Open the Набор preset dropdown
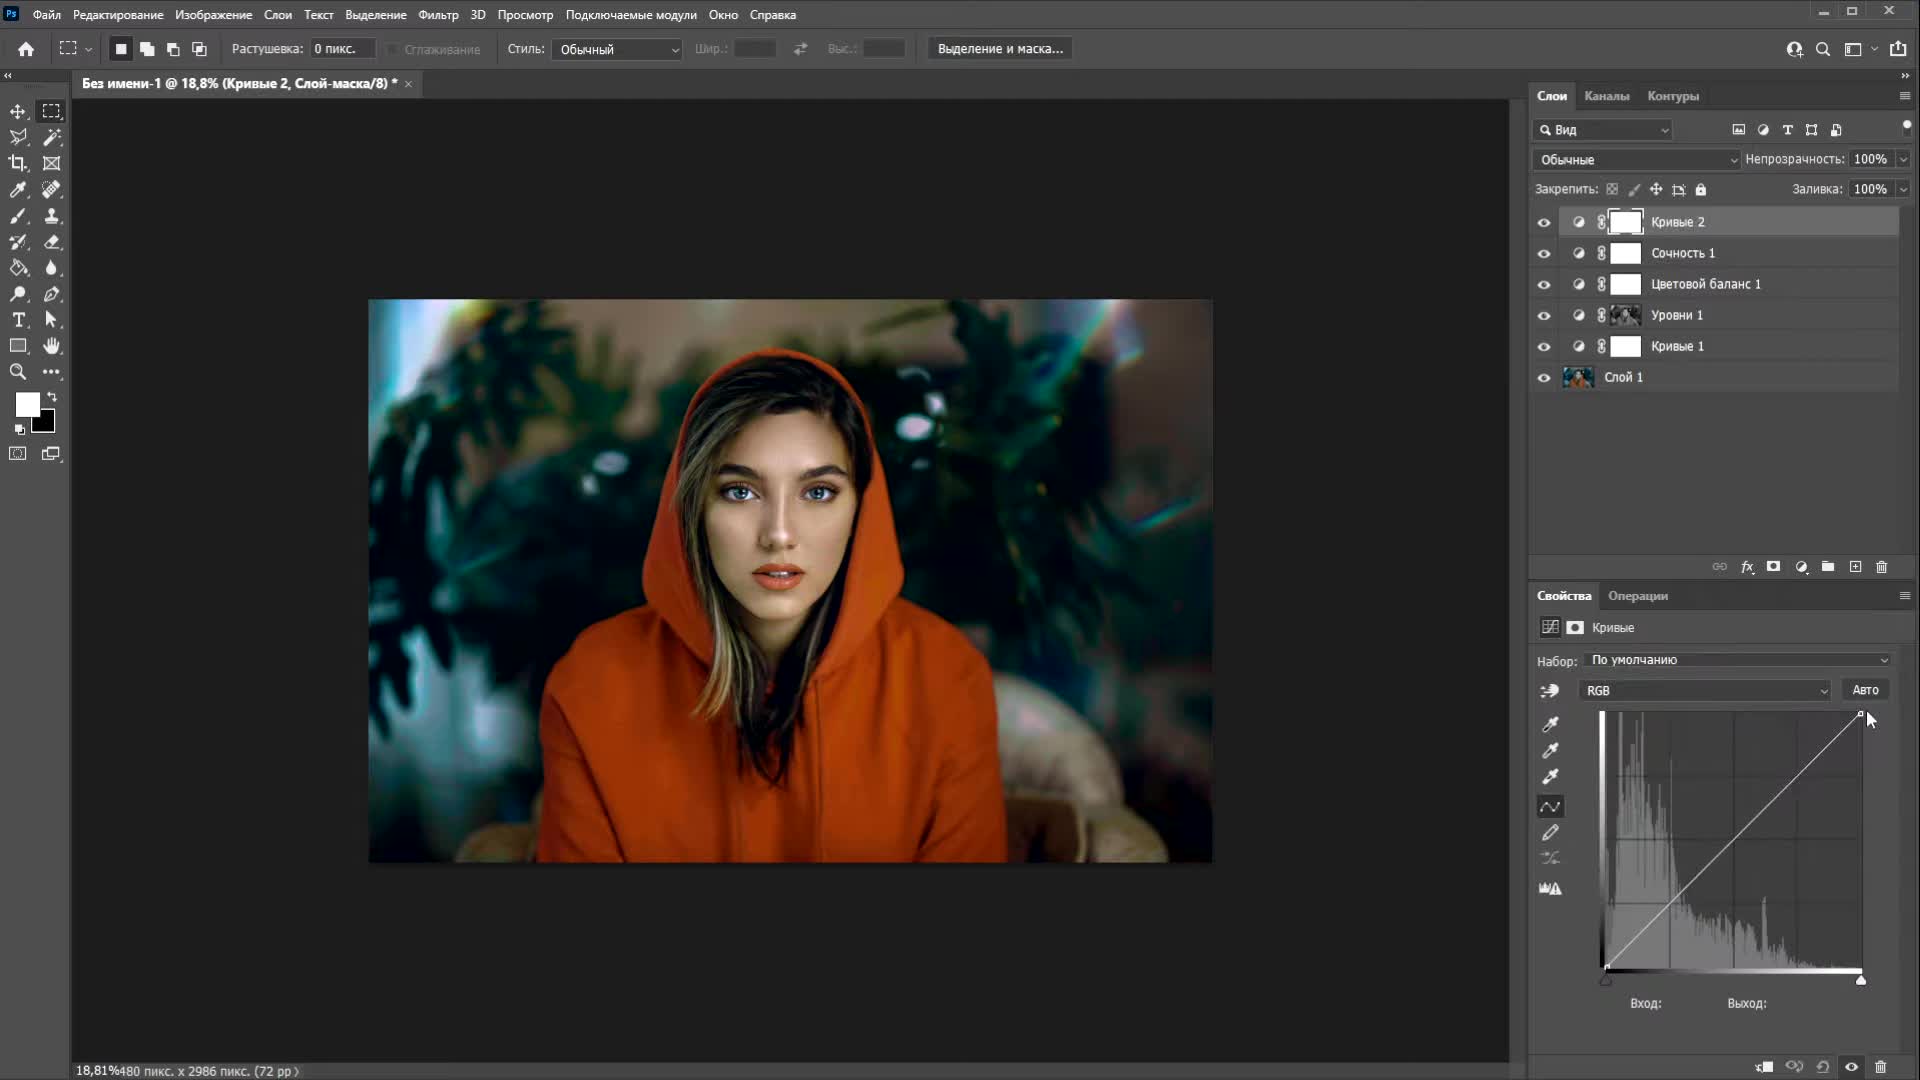Screen dimensions: 1920x1080 pos(1738,660)
